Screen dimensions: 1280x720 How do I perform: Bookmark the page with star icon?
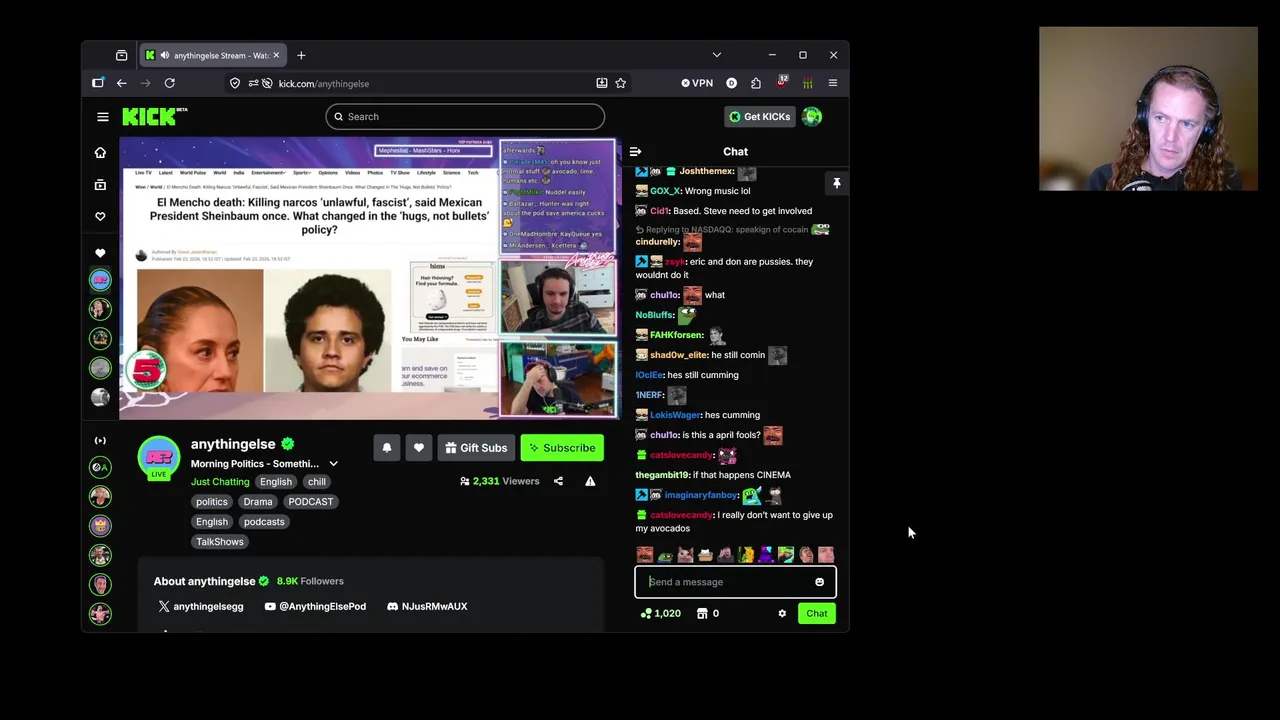click(621, 84)
